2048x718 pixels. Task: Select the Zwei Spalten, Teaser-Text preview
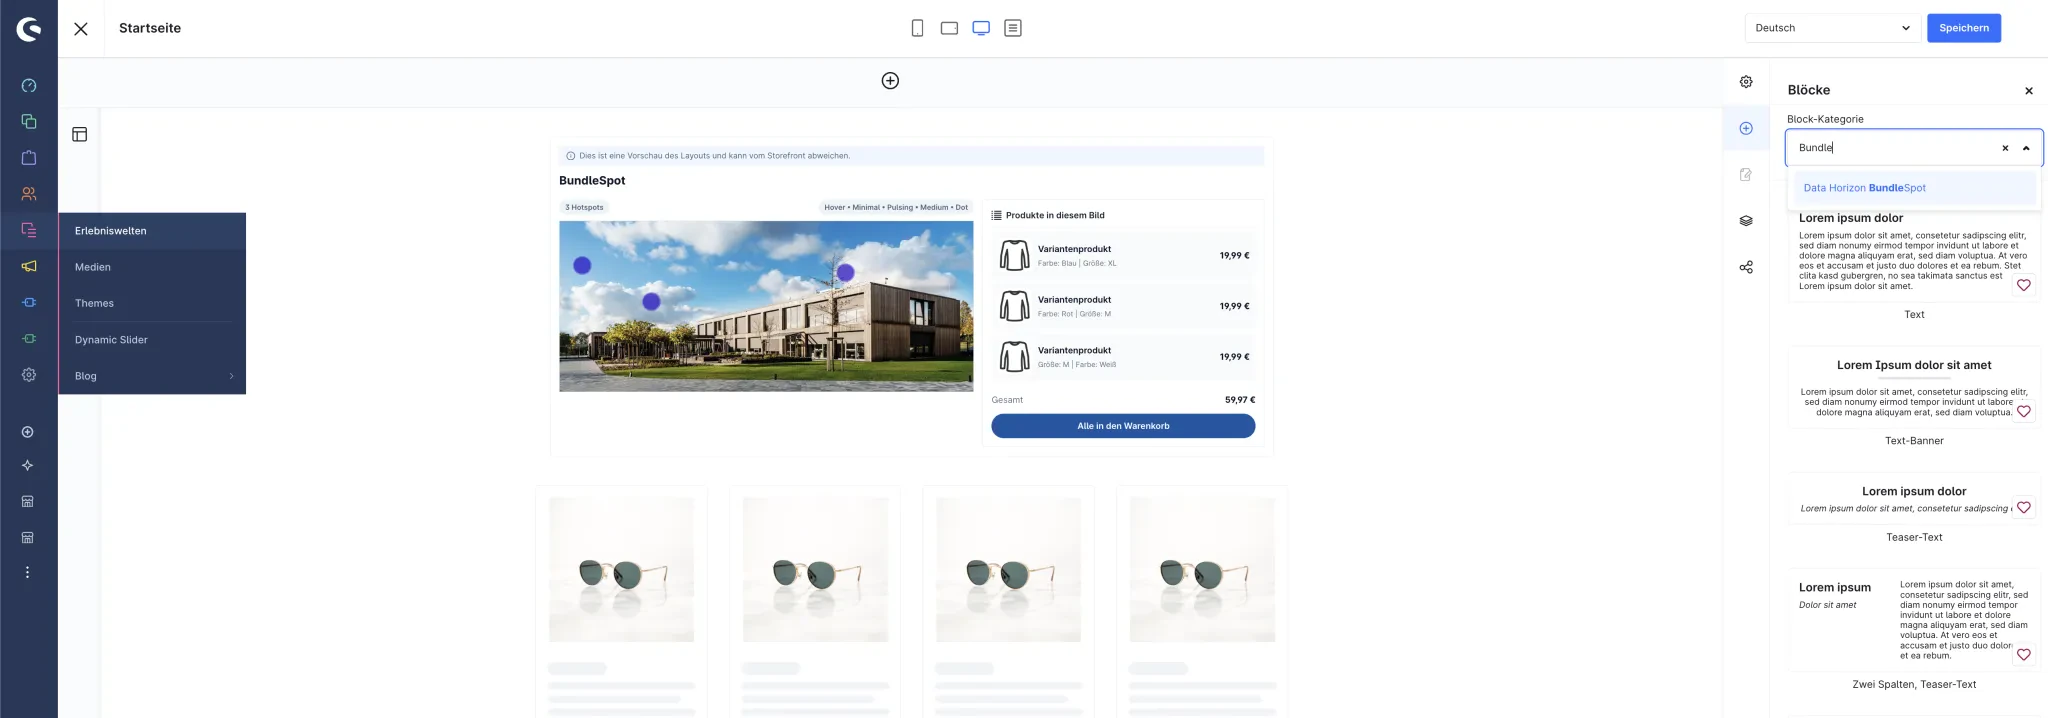pos(1913,620)
